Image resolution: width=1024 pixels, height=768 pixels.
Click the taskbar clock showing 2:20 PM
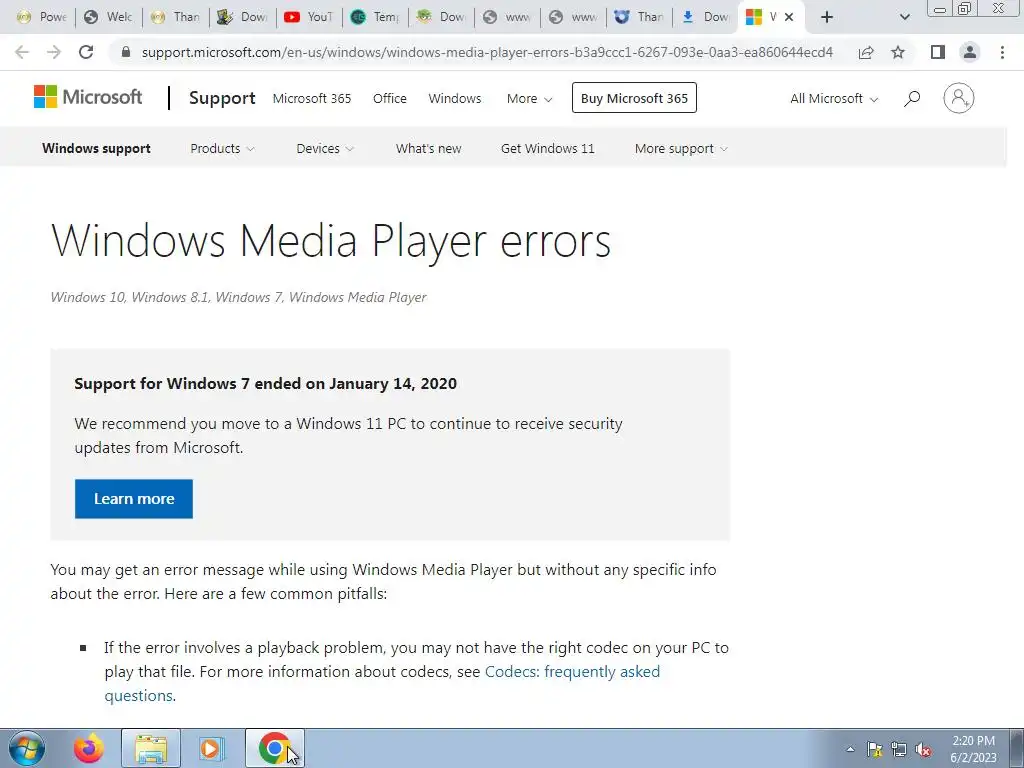973,749
